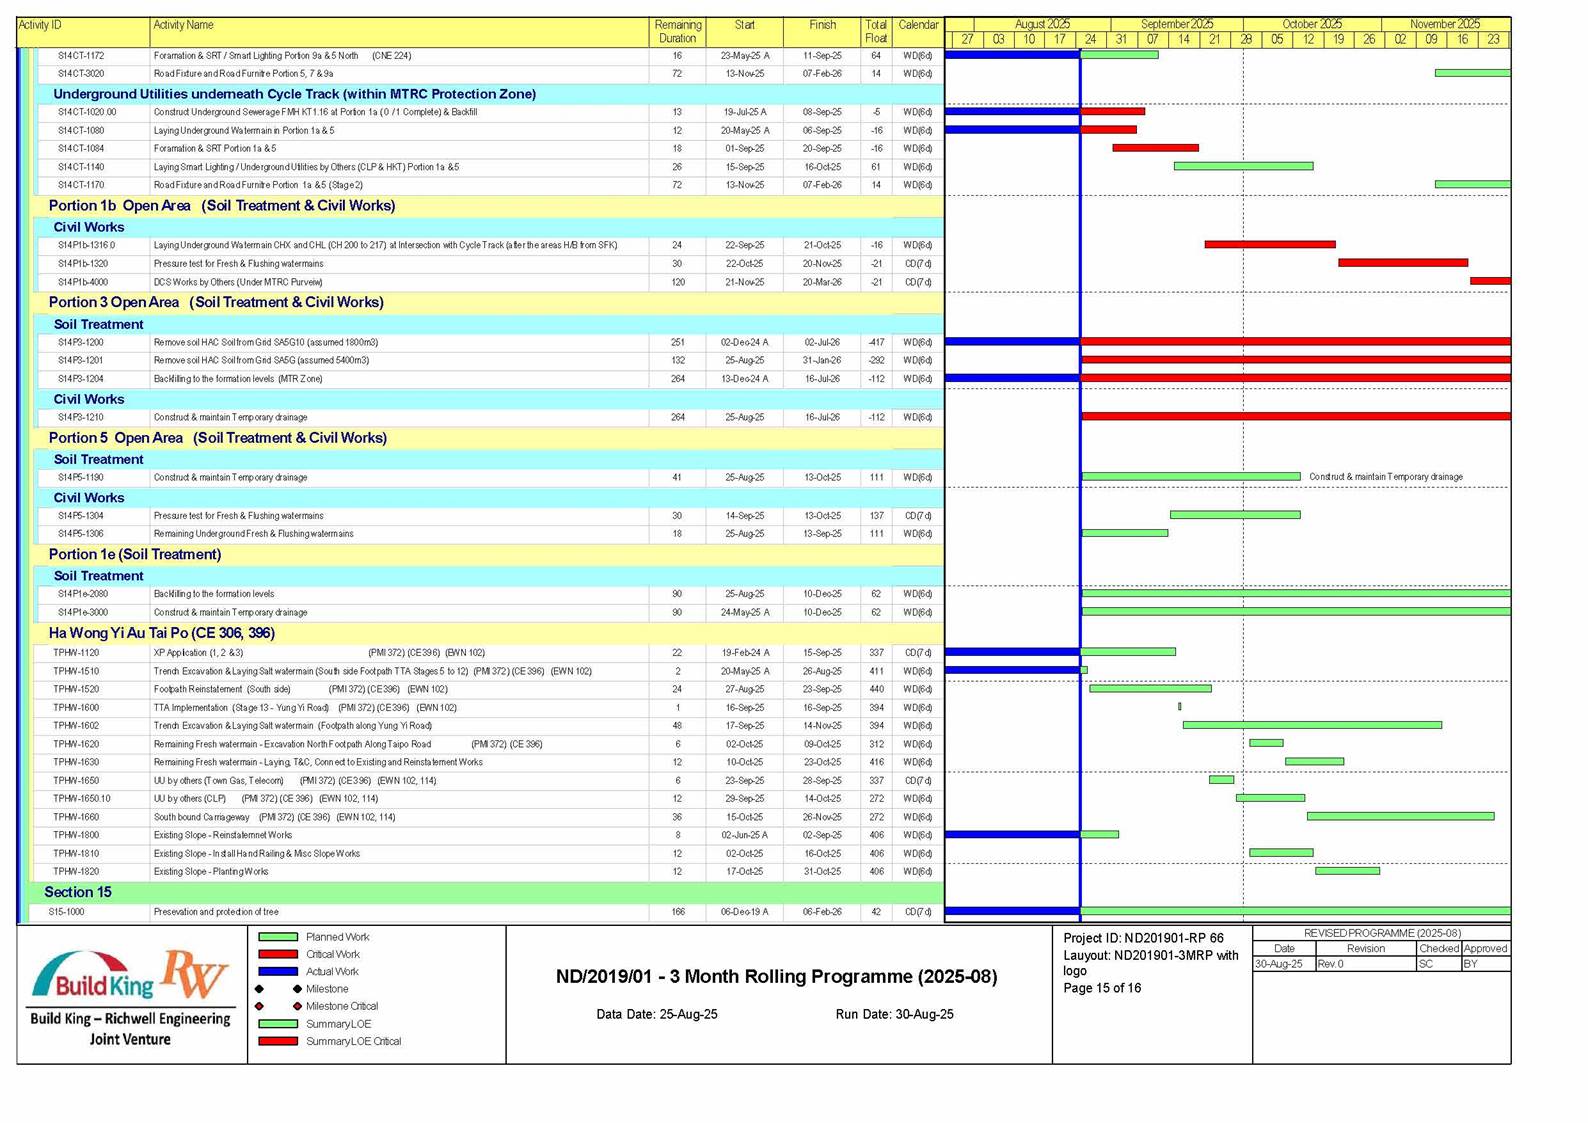1588x1123 pixels.
Task: Click 'Presevation and protection of tree' activity name
Action: [x=216, y=912]
